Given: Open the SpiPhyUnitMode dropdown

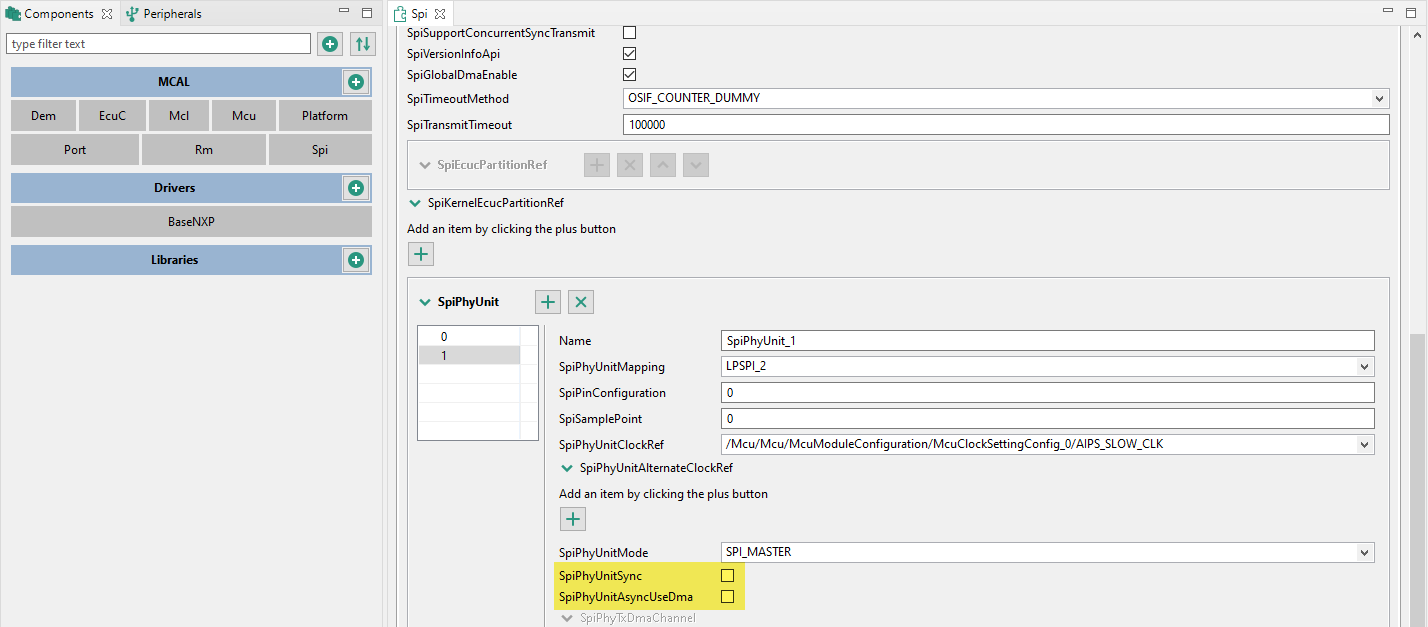Looking at the screenshot, I should [x=1365, y=553].
